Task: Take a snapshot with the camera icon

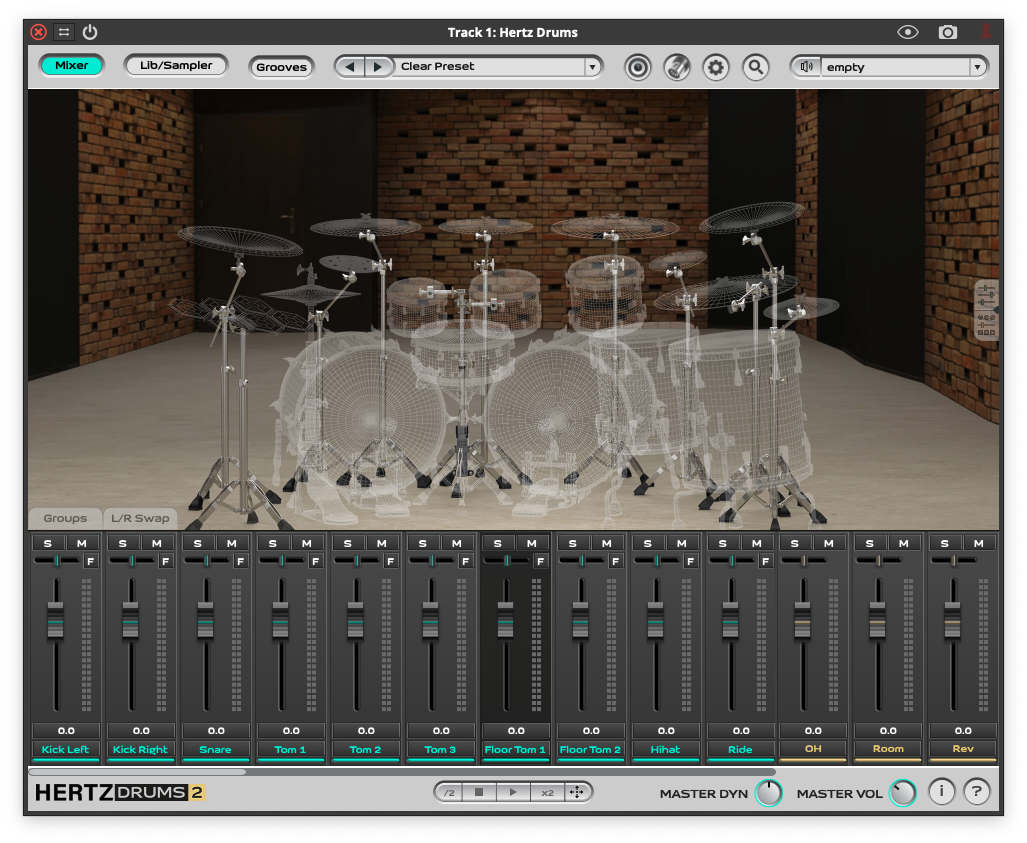Action: [948, 32]
